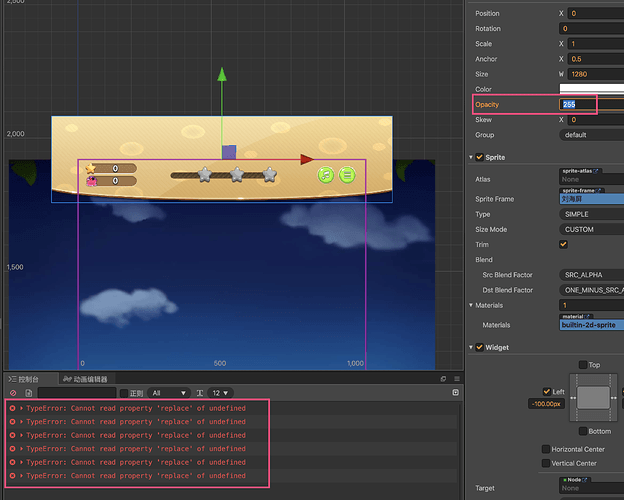
Task: Click the green list menu button in the scene
Action: click(x=347, y=175)
